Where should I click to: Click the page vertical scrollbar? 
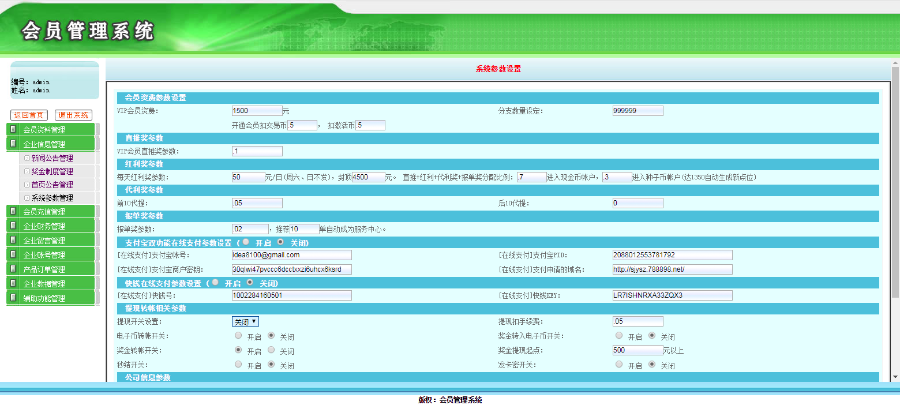[x=894, y=220]
